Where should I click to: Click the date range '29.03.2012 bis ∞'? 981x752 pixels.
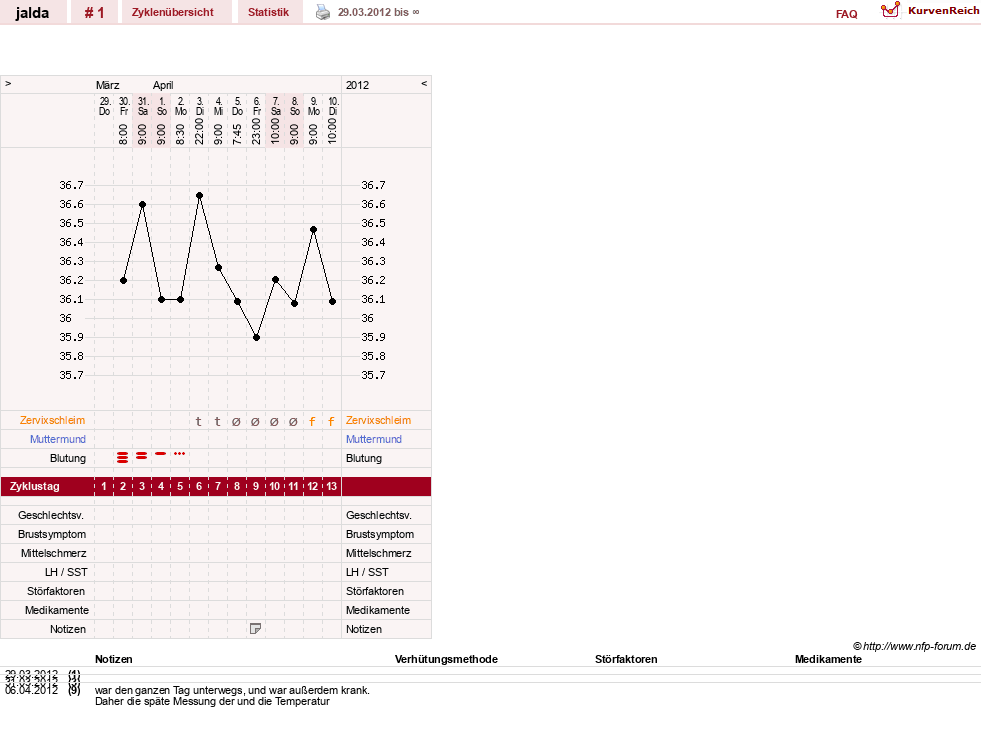(379, 12)
